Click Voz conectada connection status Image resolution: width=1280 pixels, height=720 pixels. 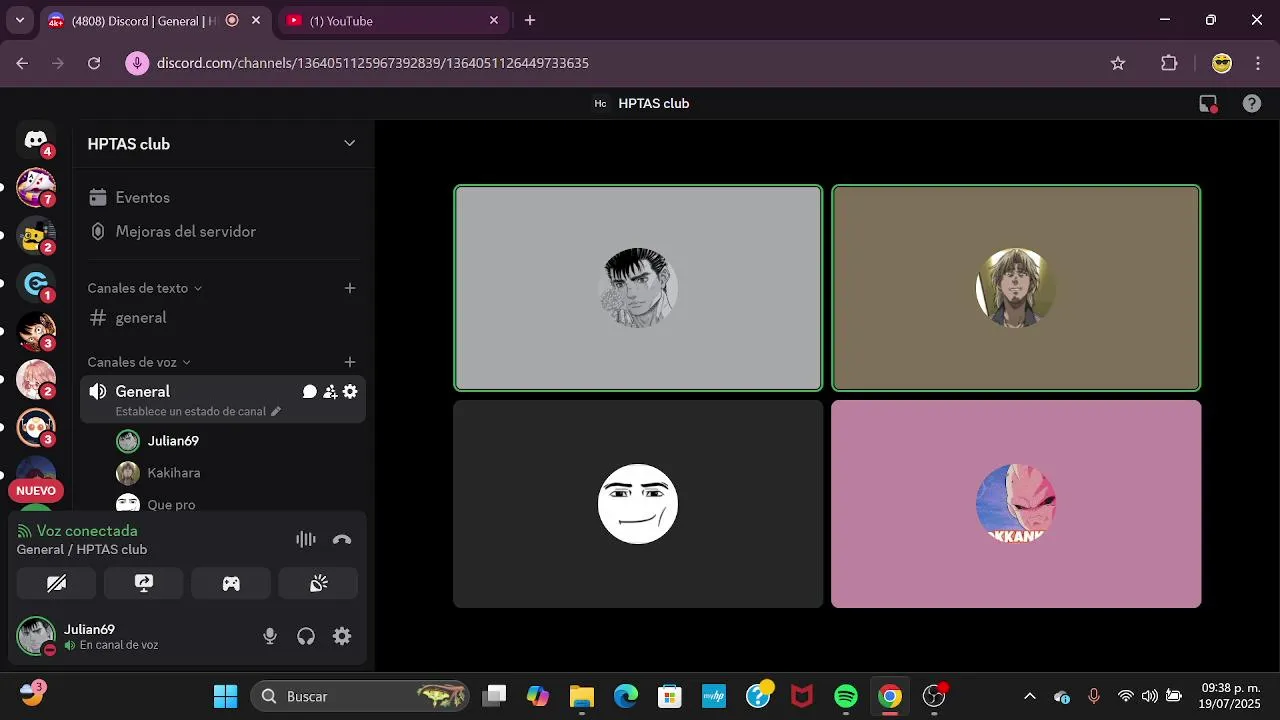(87, 531)
